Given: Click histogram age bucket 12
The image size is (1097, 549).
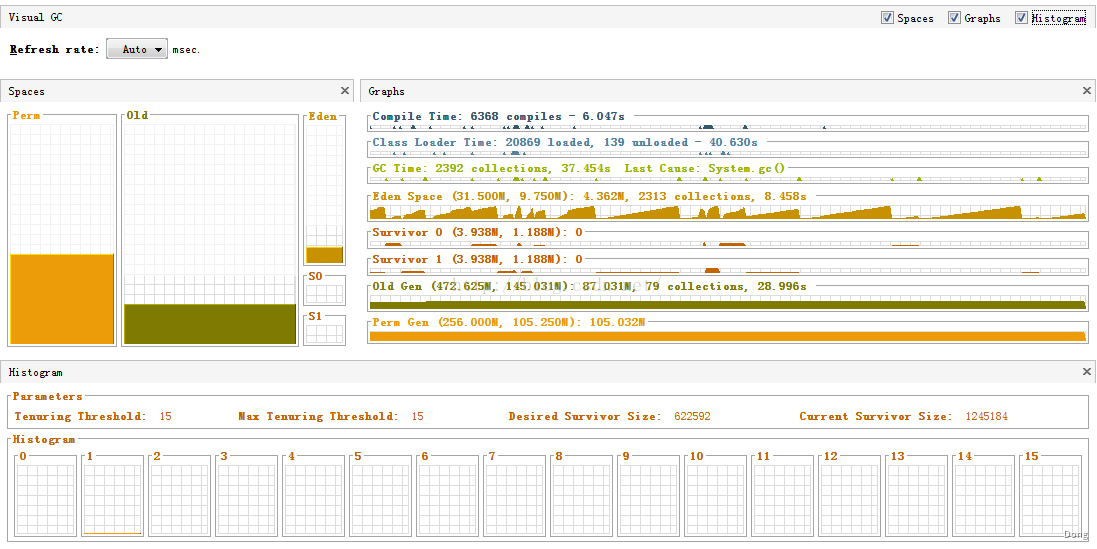Looking at the screenshot, I should point(849,496).
